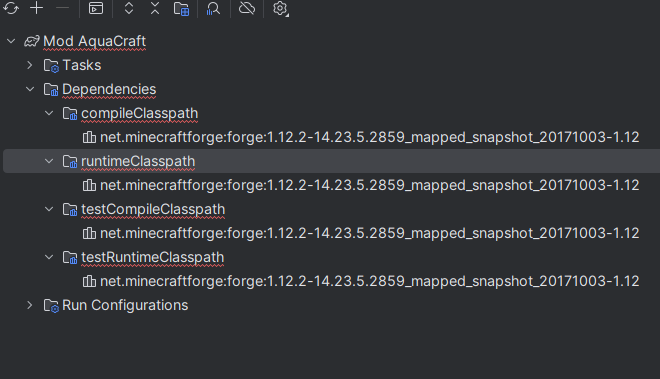Viewport: 660px width, 379px height.
Task: Click library icon of compileClasspath forge entry
Action: 89,137
